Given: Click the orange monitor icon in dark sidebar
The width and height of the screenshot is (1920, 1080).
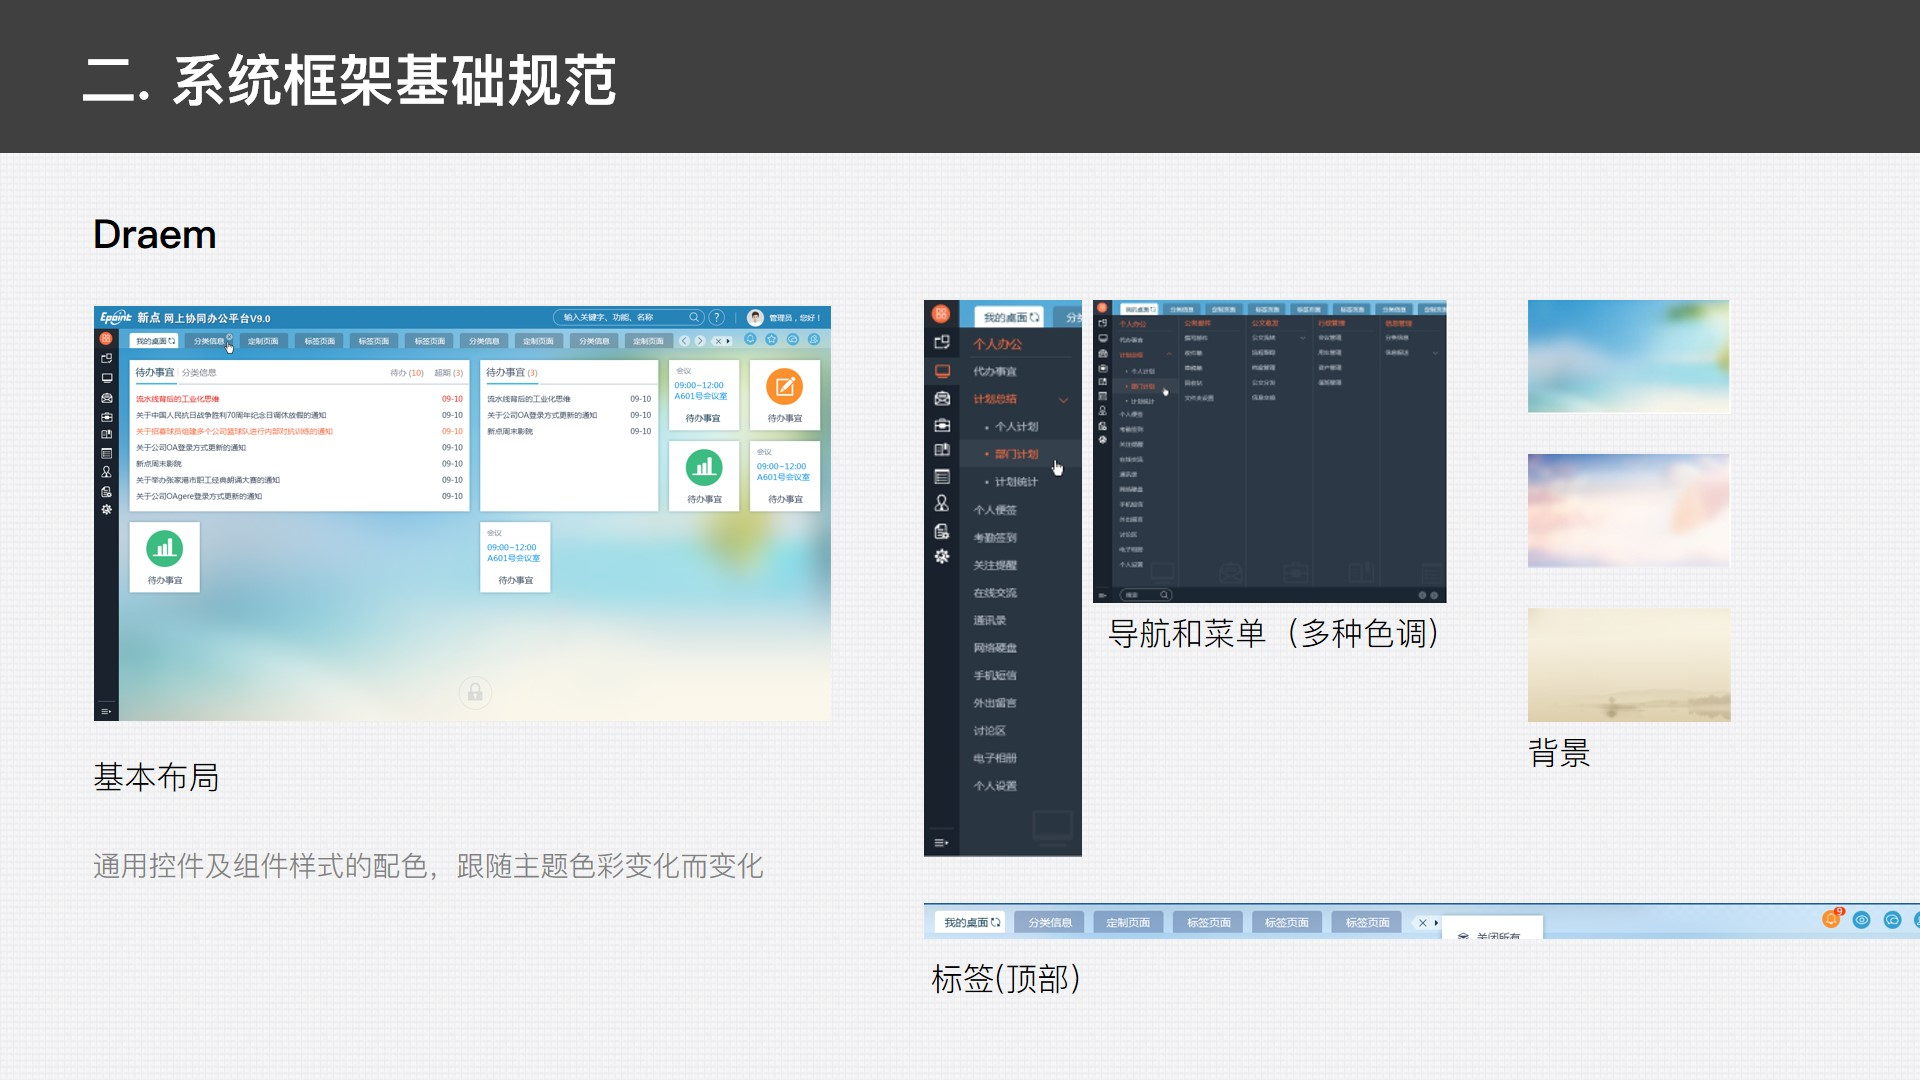Looking at the screenshot, I should click(941, 371).
